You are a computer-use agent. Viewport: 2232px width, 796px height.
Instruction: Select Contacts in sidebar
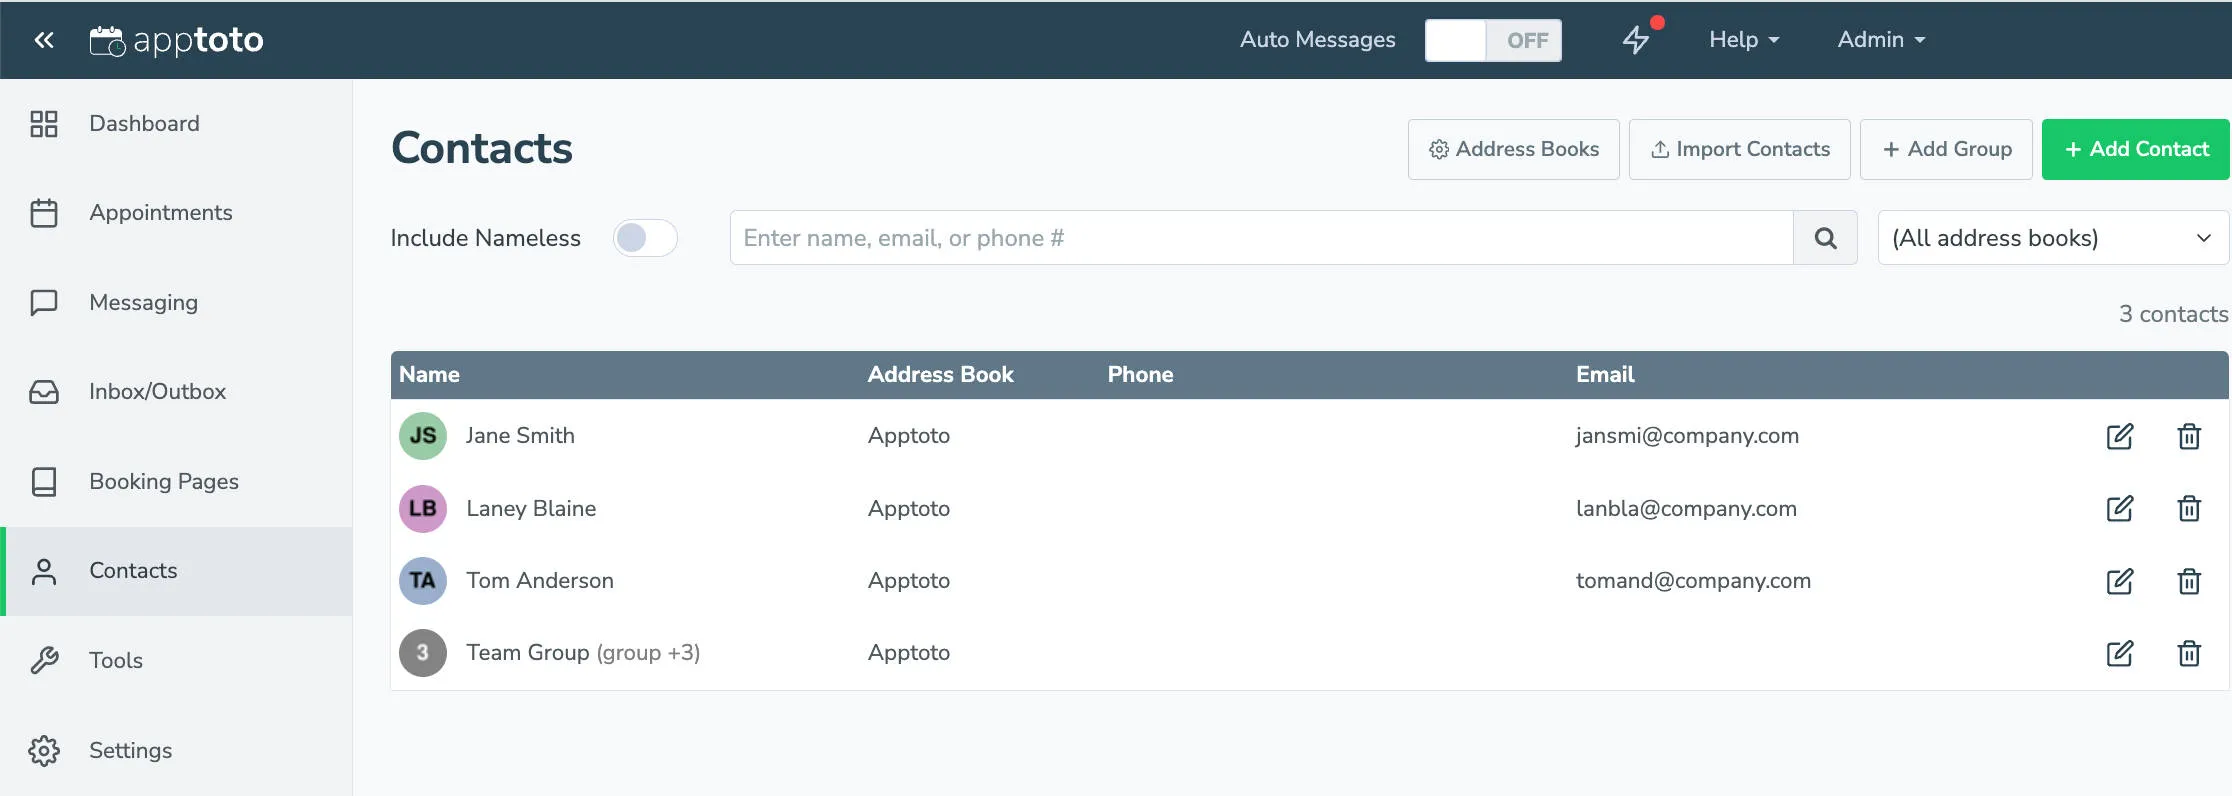[x=176, y=571]
